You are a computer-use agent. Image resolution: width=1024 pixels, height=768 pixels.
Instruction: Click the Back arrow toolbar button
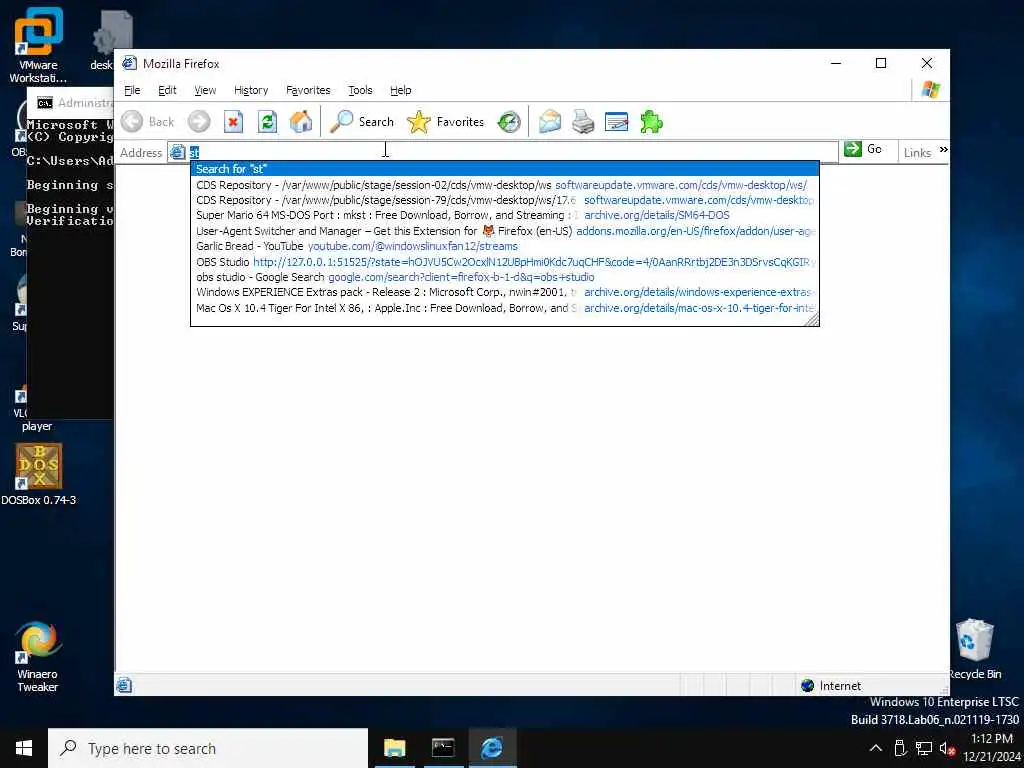pos(148,121)
